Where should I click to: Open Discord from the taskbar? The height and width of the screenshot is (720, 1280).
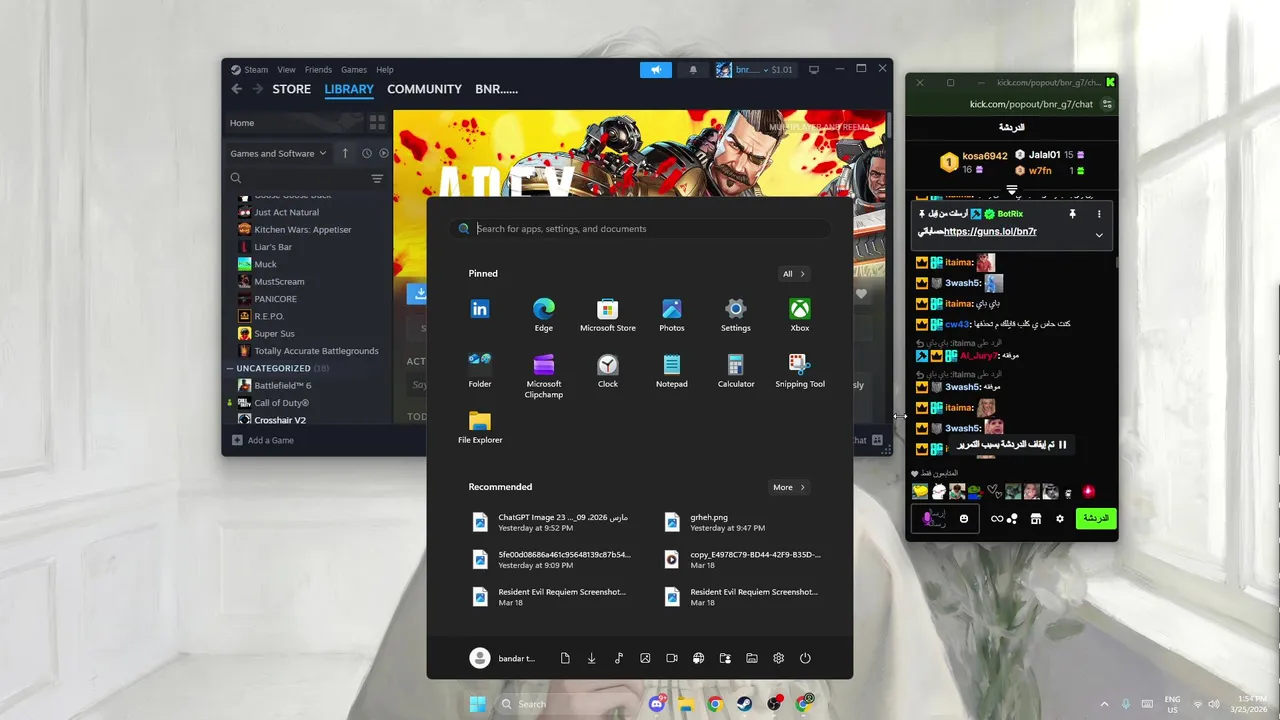657,704
